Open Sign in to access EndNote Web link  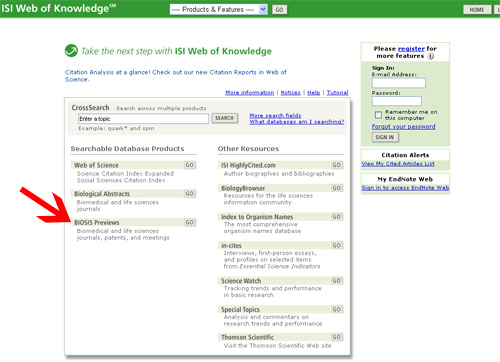tap(405, 188)
